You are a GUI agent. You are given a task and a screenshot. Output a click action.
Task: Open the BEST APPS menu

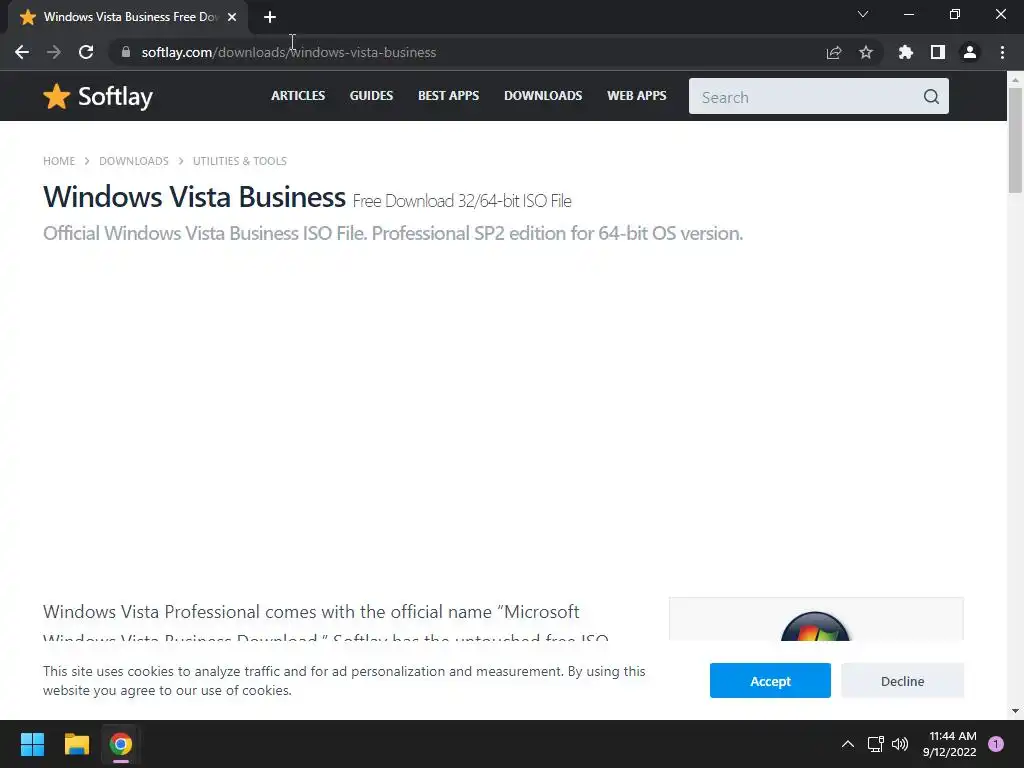click(x=449, y=95)
